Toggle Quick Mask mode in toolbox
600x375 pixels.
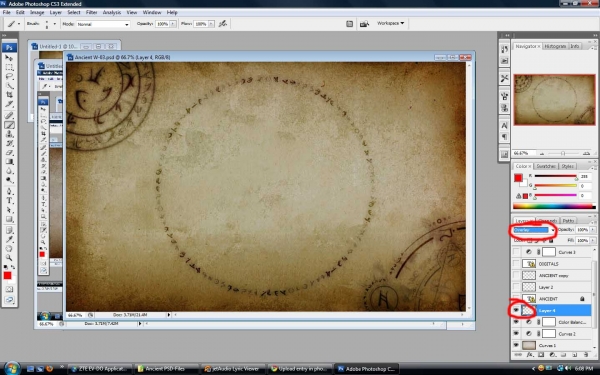pos(9,289)
